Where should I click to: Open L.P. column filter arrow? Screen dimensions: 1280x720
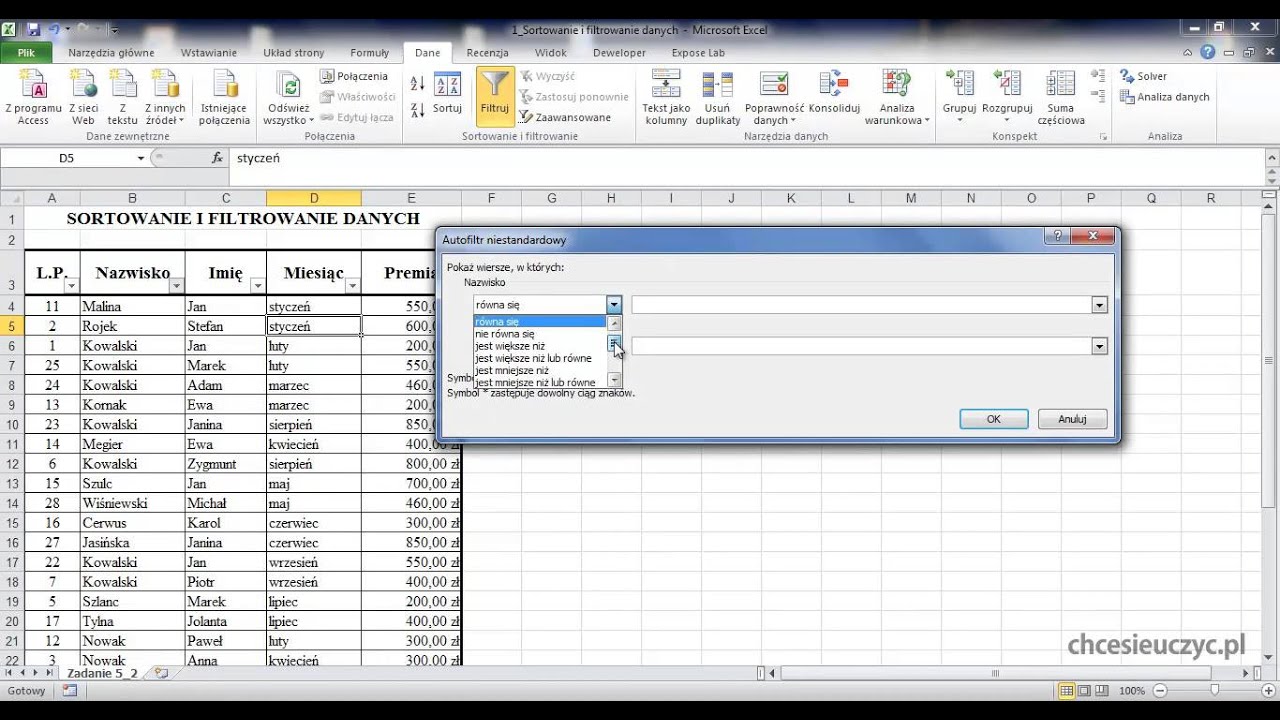72,286
